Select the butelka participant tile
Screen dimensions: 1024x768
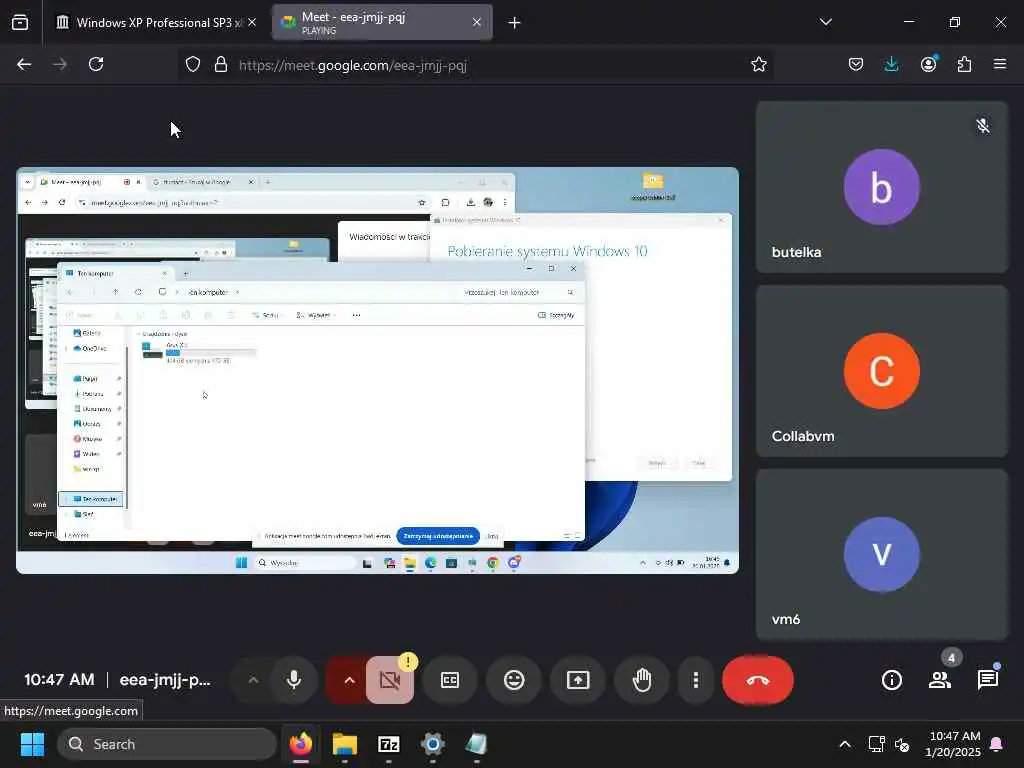click(x=882, y=187)
